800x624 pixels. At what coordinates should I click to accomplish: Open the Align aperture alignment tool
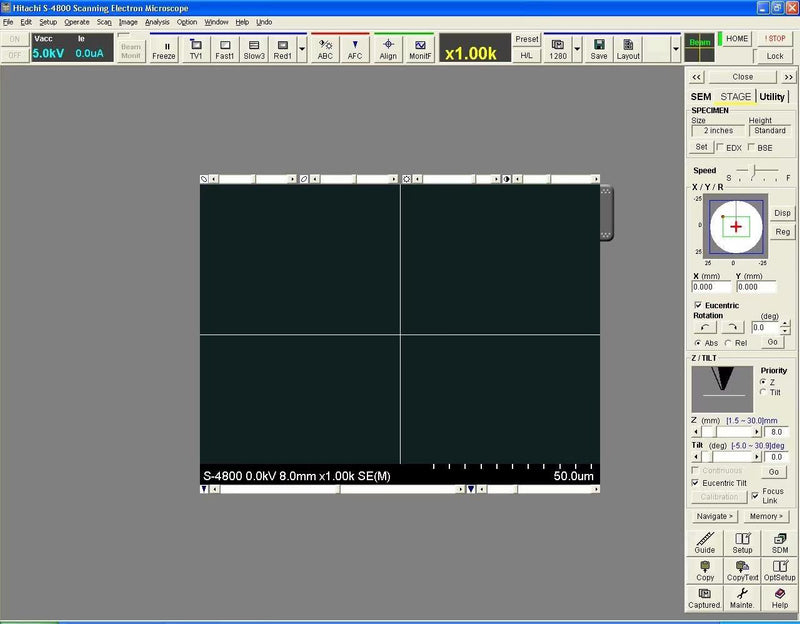pyautogui.click(x=389, y=49)
